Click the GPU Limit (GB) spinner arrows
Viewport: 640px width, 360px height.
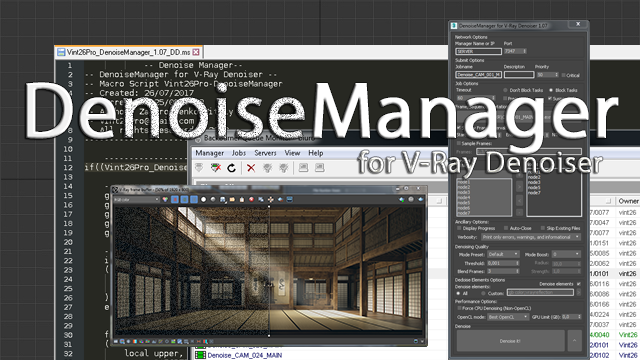coord(579,317)
